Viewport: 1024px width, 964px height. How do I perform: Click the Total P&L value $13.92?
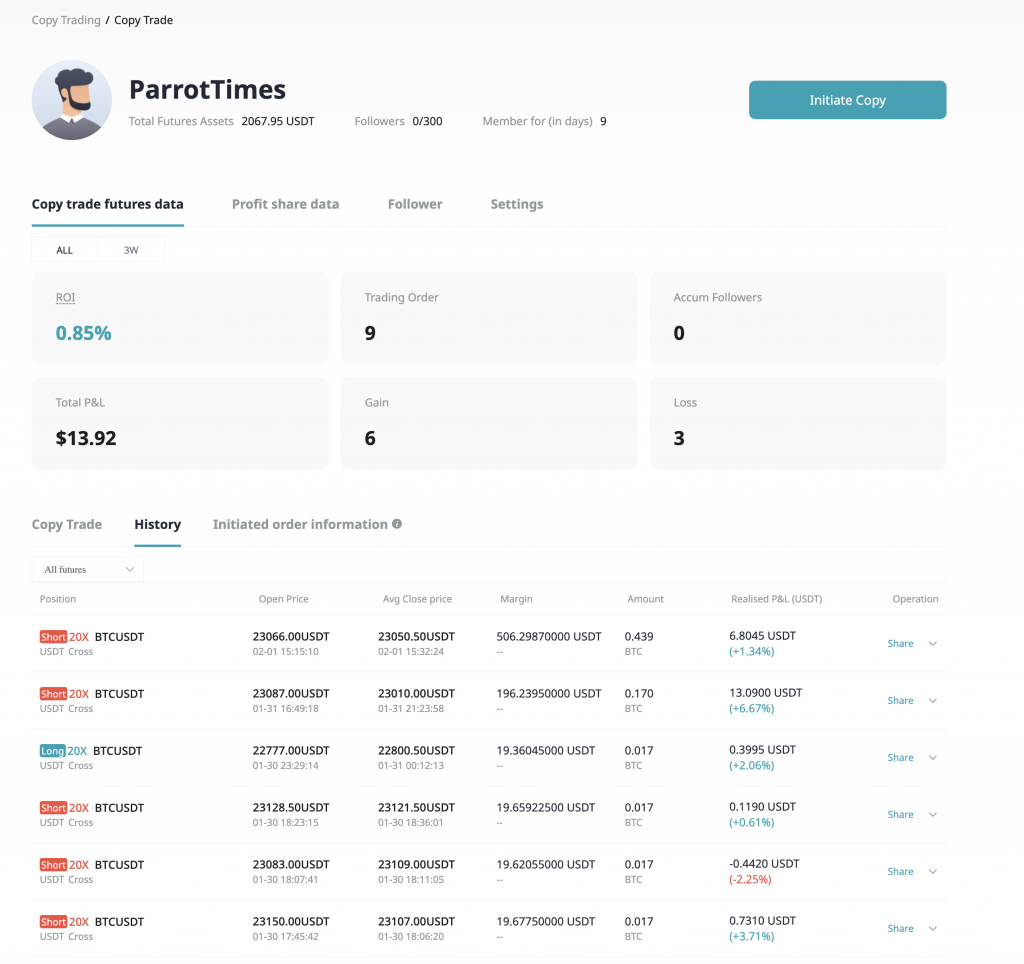(86, 438)
